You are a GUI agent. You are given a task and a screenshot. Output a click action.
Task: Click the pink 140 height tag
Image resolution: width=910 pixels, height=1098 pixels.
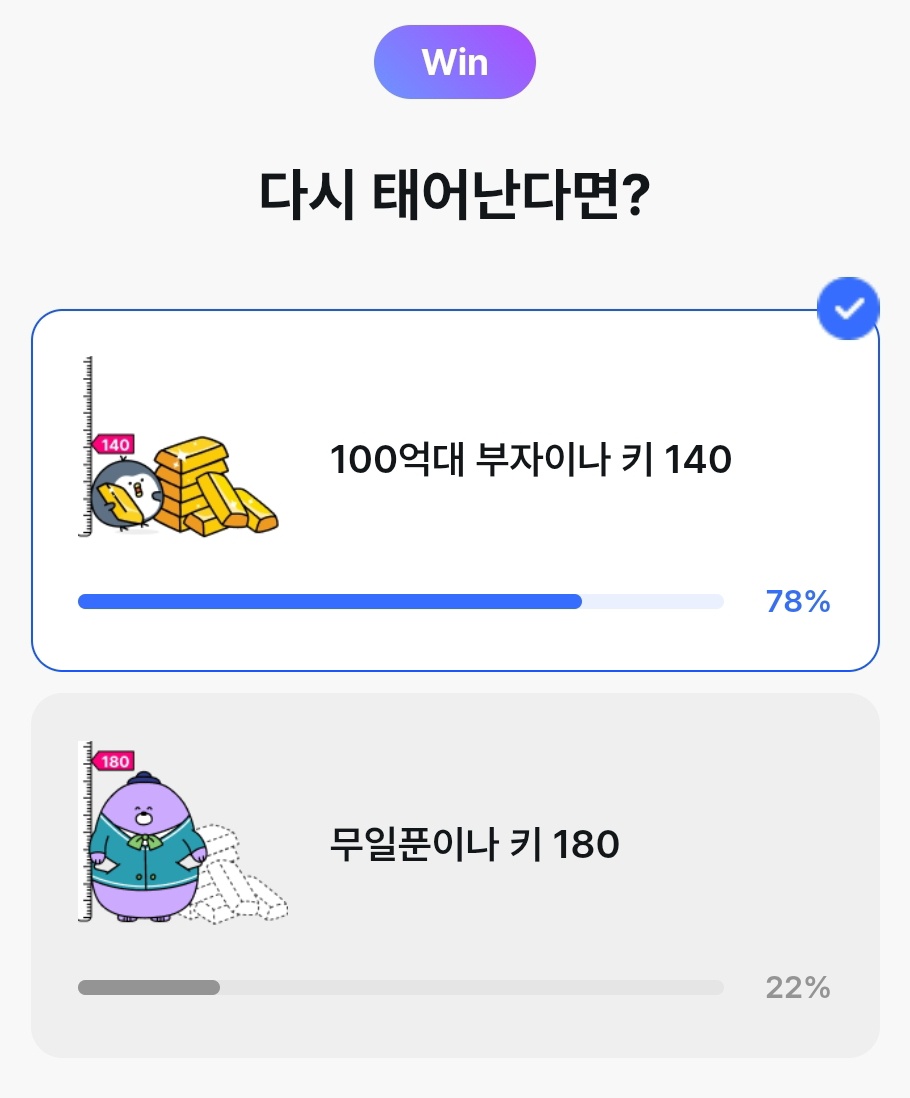113,445
